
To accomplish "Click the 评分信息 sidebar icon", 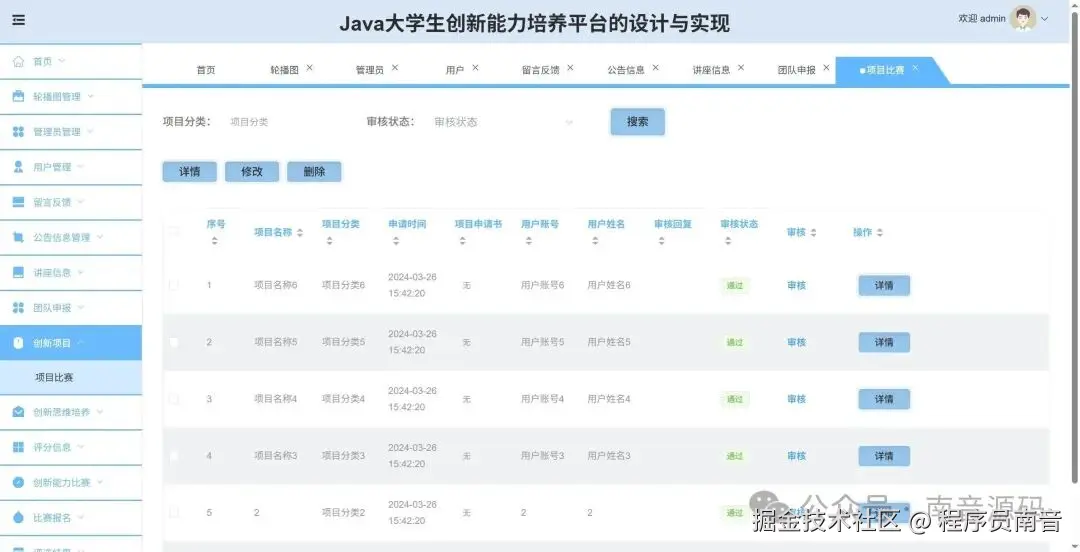I will [x=19, y=447].
